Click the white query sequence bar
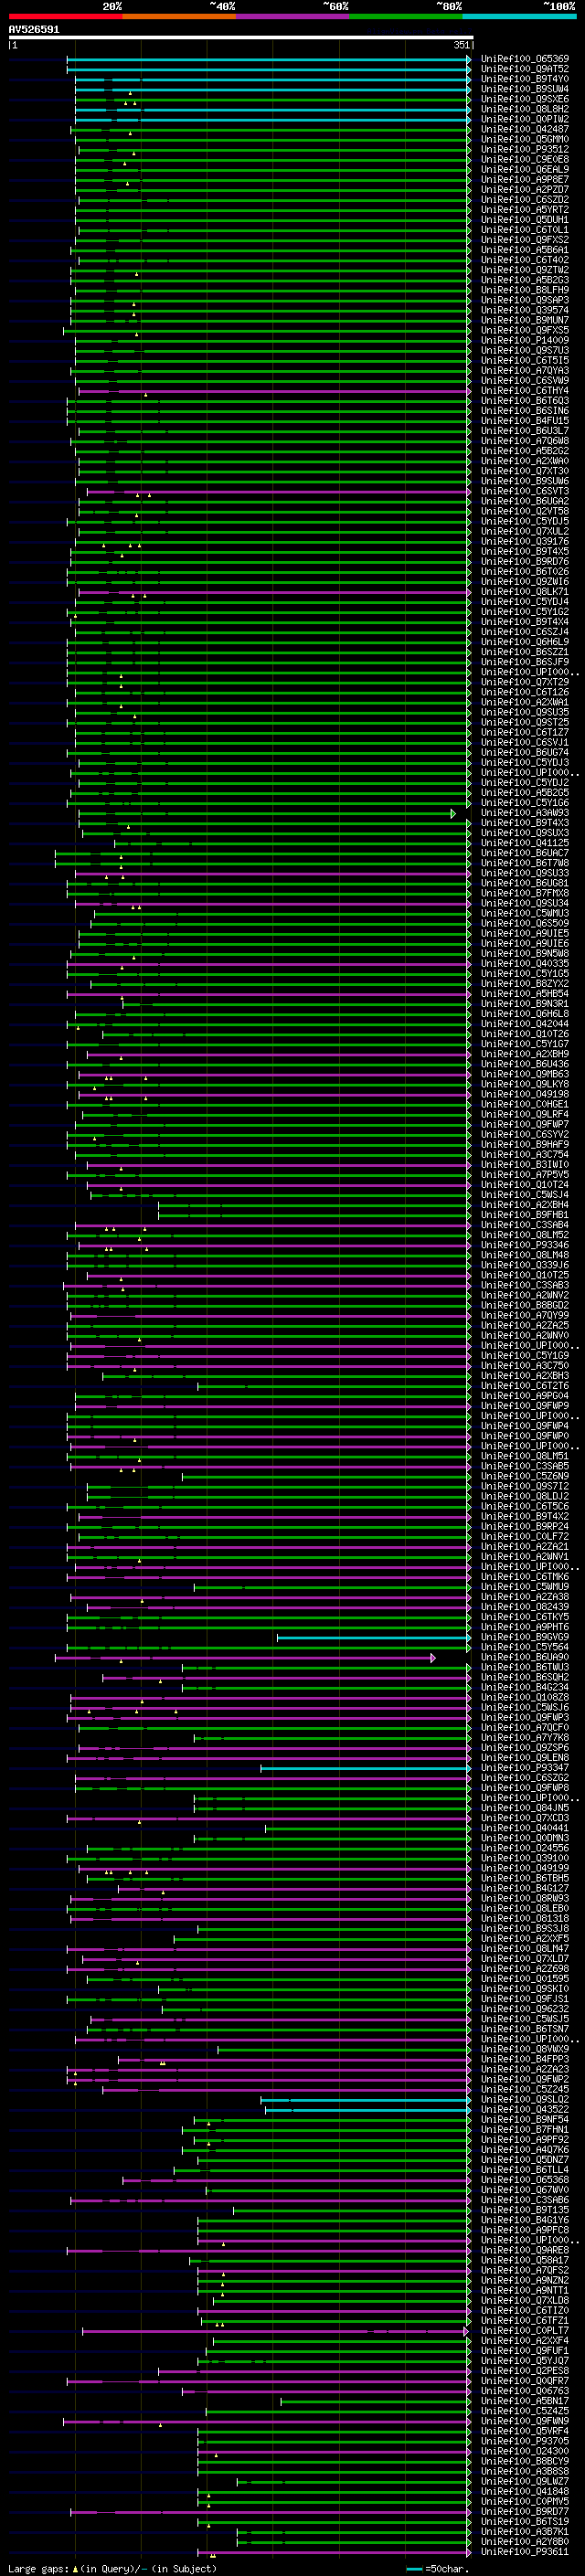Screen dimensions: 585x2576 point(241,38)
